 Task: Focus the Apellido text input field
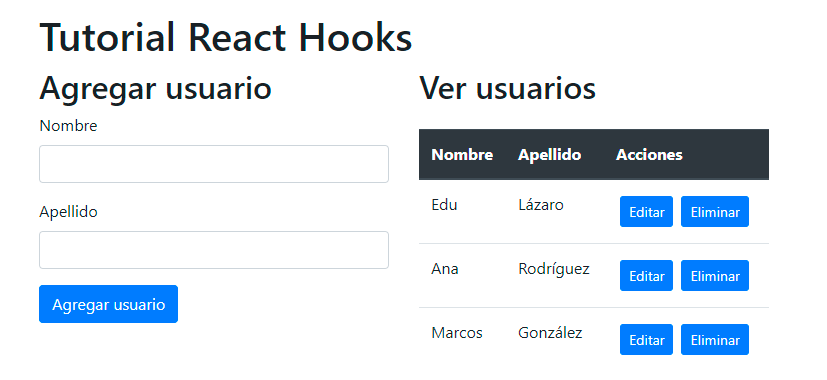pos(214,250)
